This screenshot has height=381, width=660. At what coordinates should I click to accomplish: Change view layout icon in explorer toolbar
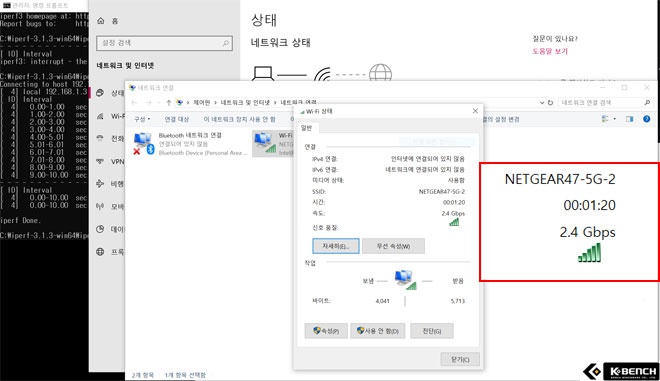tap(605, 119)
